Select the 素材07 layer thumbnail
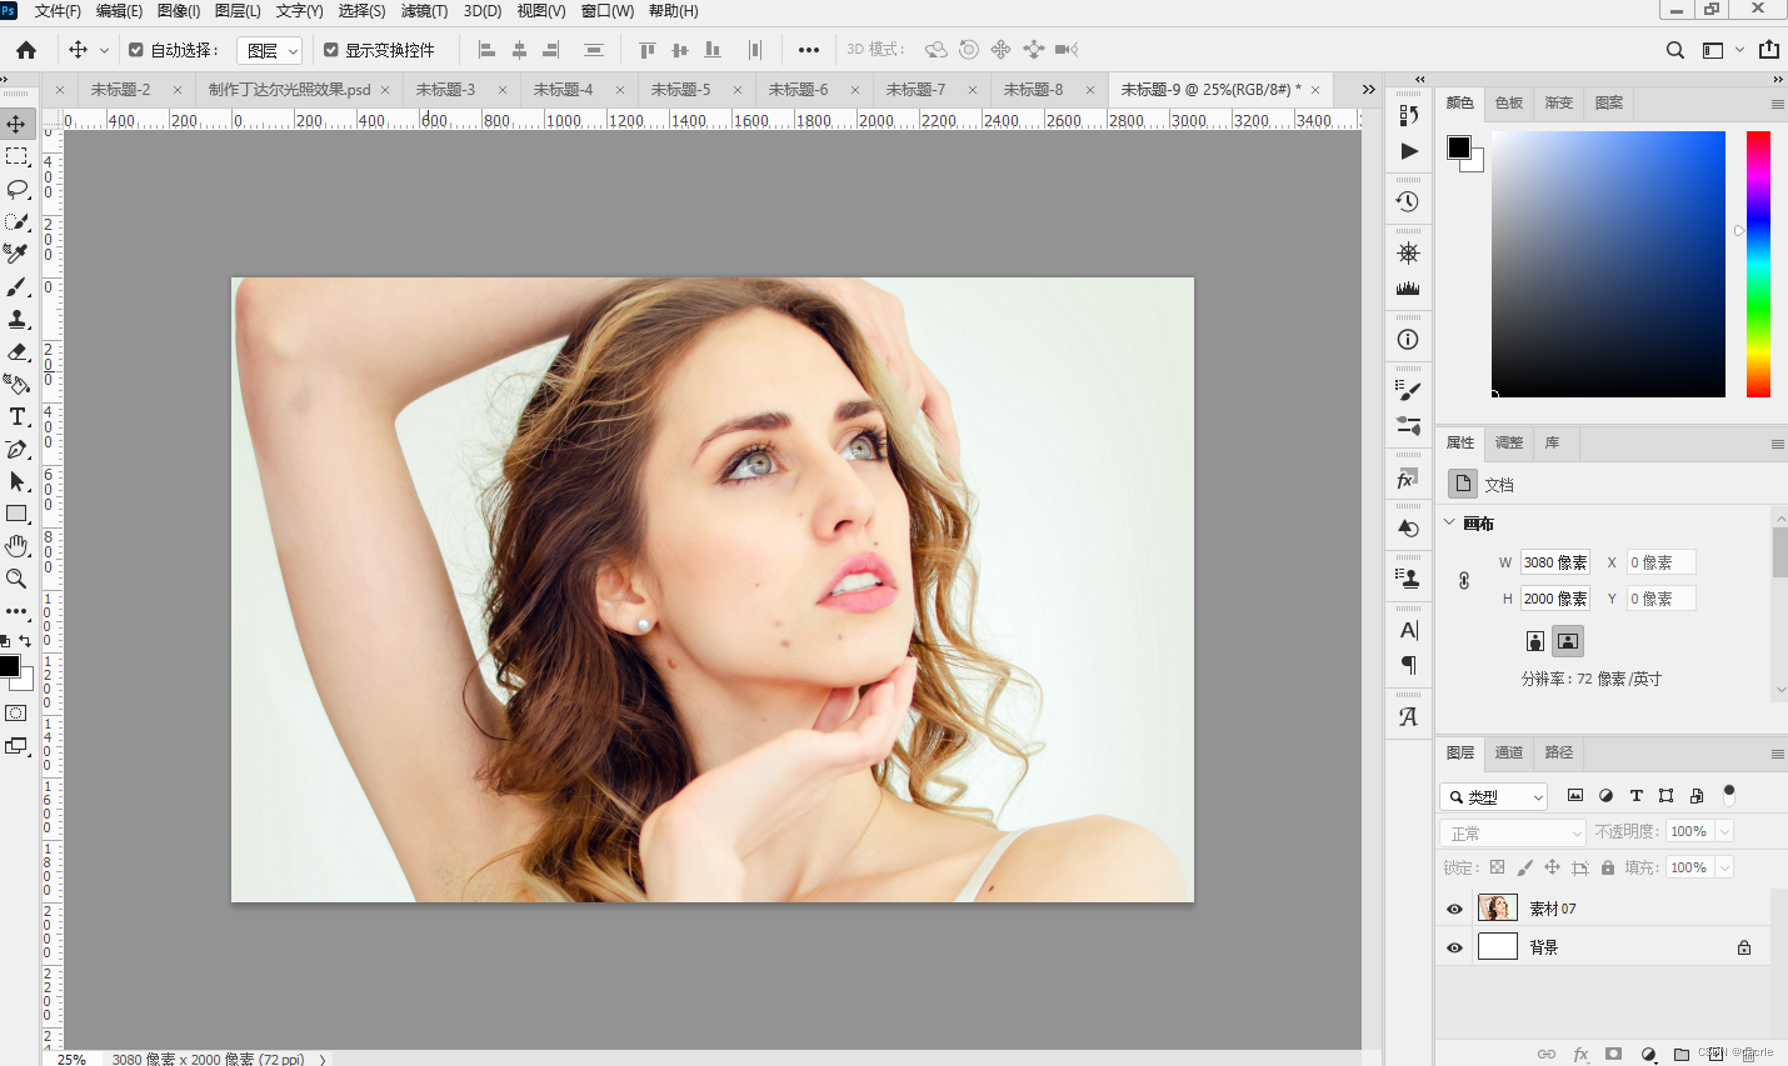1788x1066 pixels. tap(1497, 908)
